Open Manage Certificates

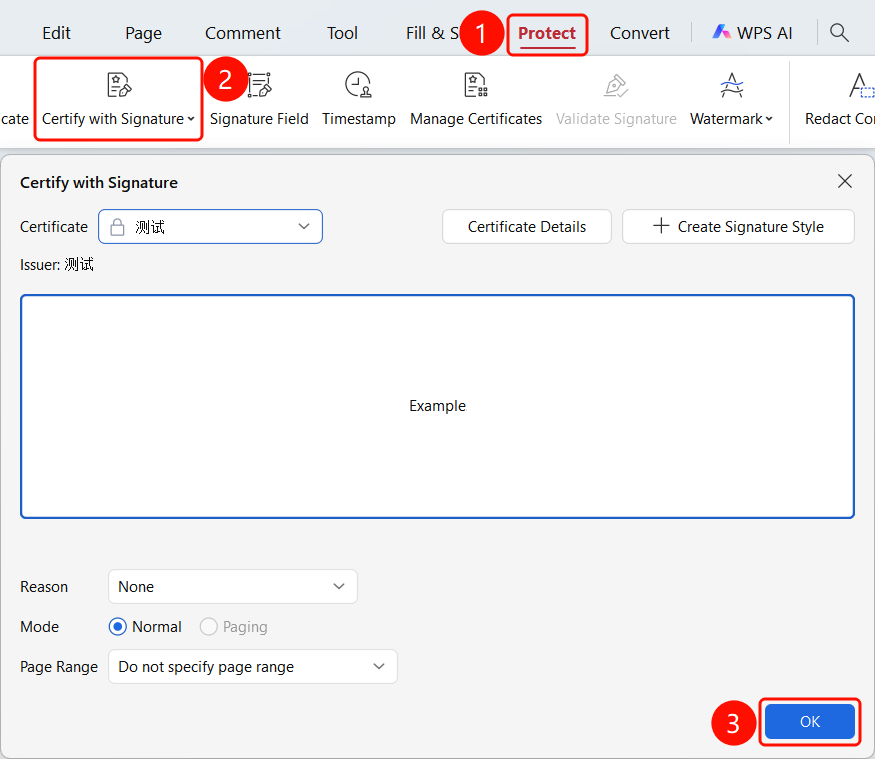pos(476,99)
